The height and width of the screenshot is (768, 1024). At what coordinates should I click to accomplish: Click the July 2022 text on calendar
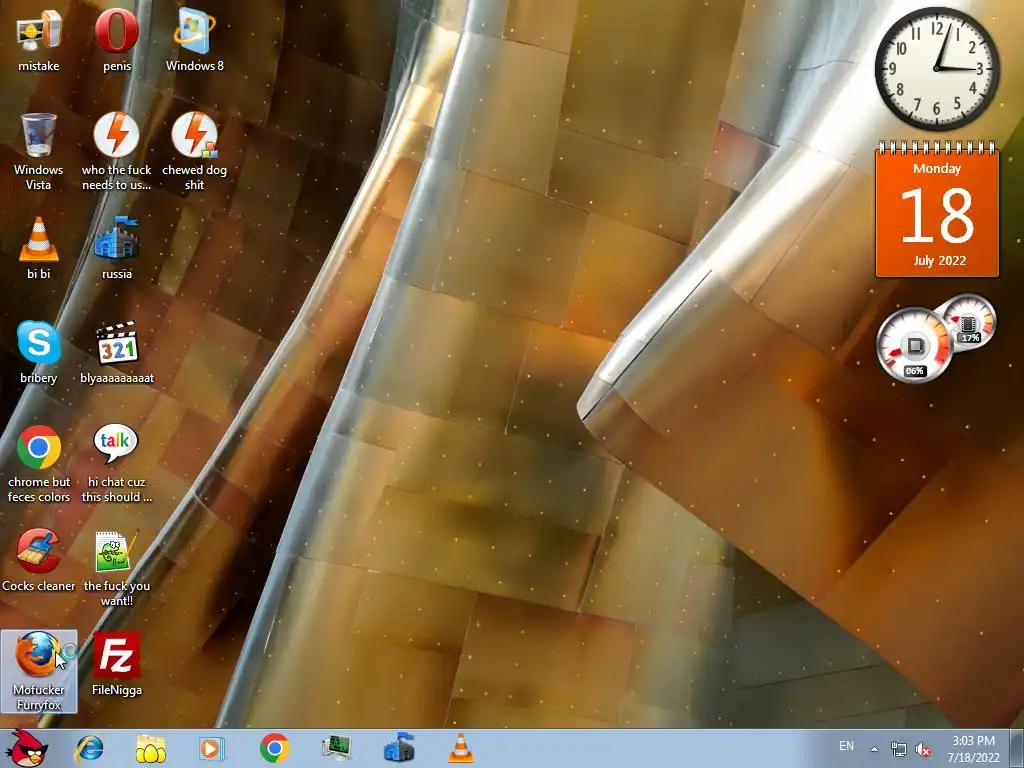[939, 261]
